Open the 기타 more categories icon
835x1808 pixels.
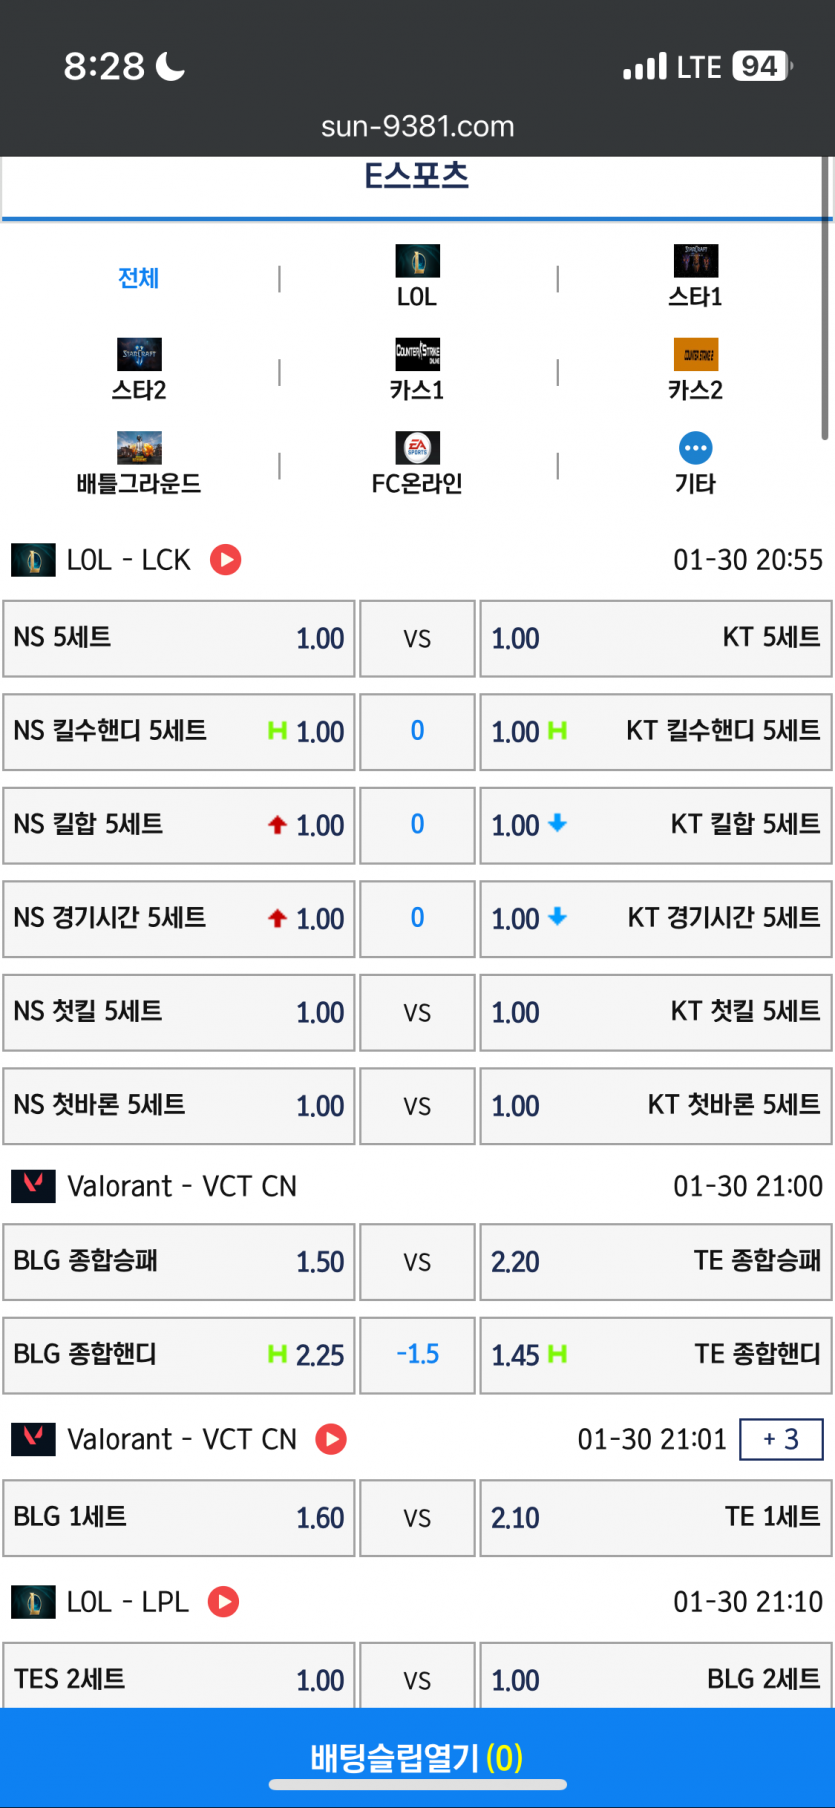click(695, 448)
